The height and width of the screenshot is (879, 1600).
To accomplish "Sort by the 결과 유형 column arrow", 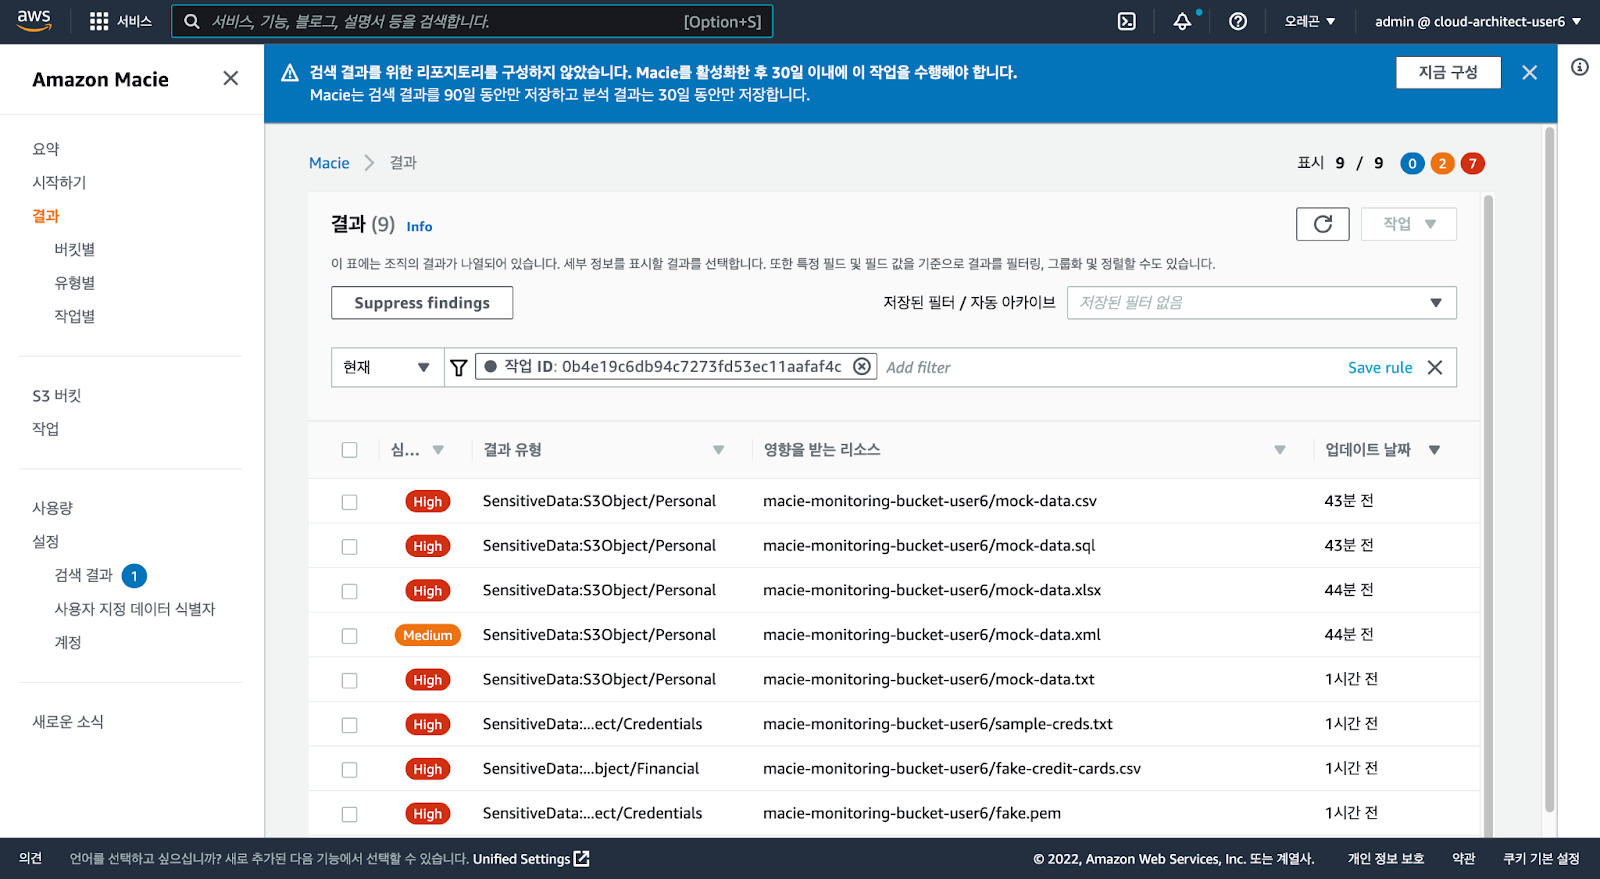I will pos(718,450).
